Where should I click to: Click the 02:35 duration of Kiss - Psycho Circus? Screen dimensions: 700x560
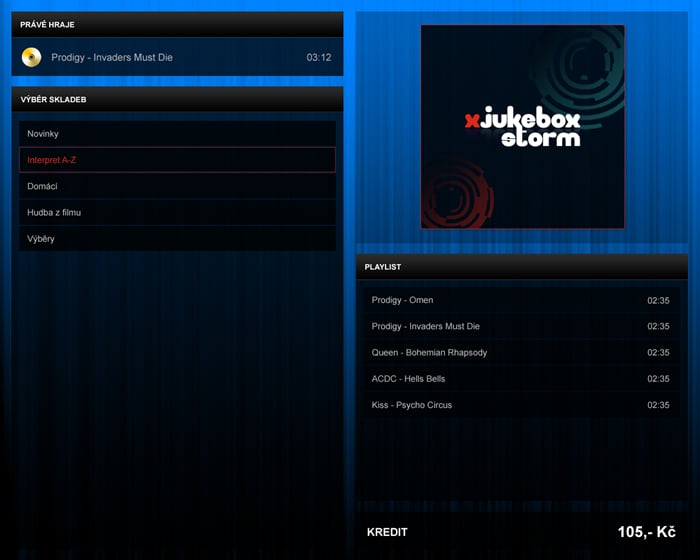[x=657, y=405]
